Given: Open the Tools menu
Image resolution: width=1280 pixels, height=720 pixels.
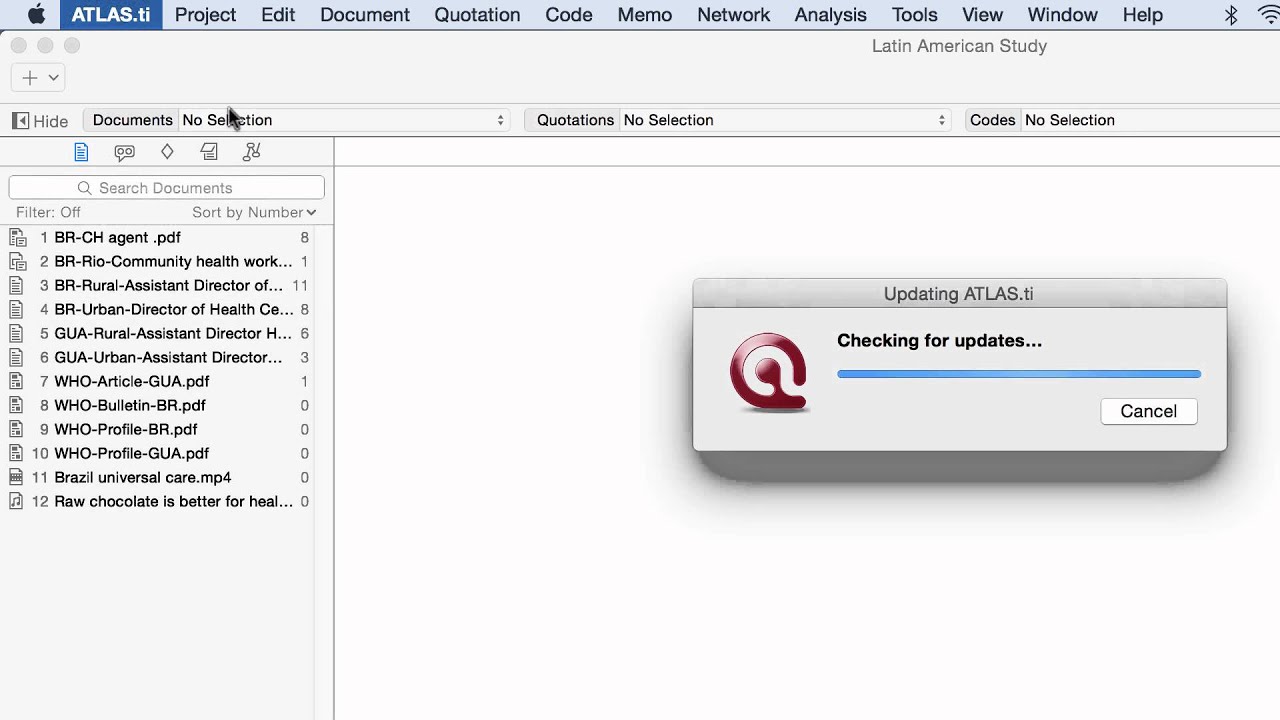Looking at the screenshot, I should click(915, 15).
